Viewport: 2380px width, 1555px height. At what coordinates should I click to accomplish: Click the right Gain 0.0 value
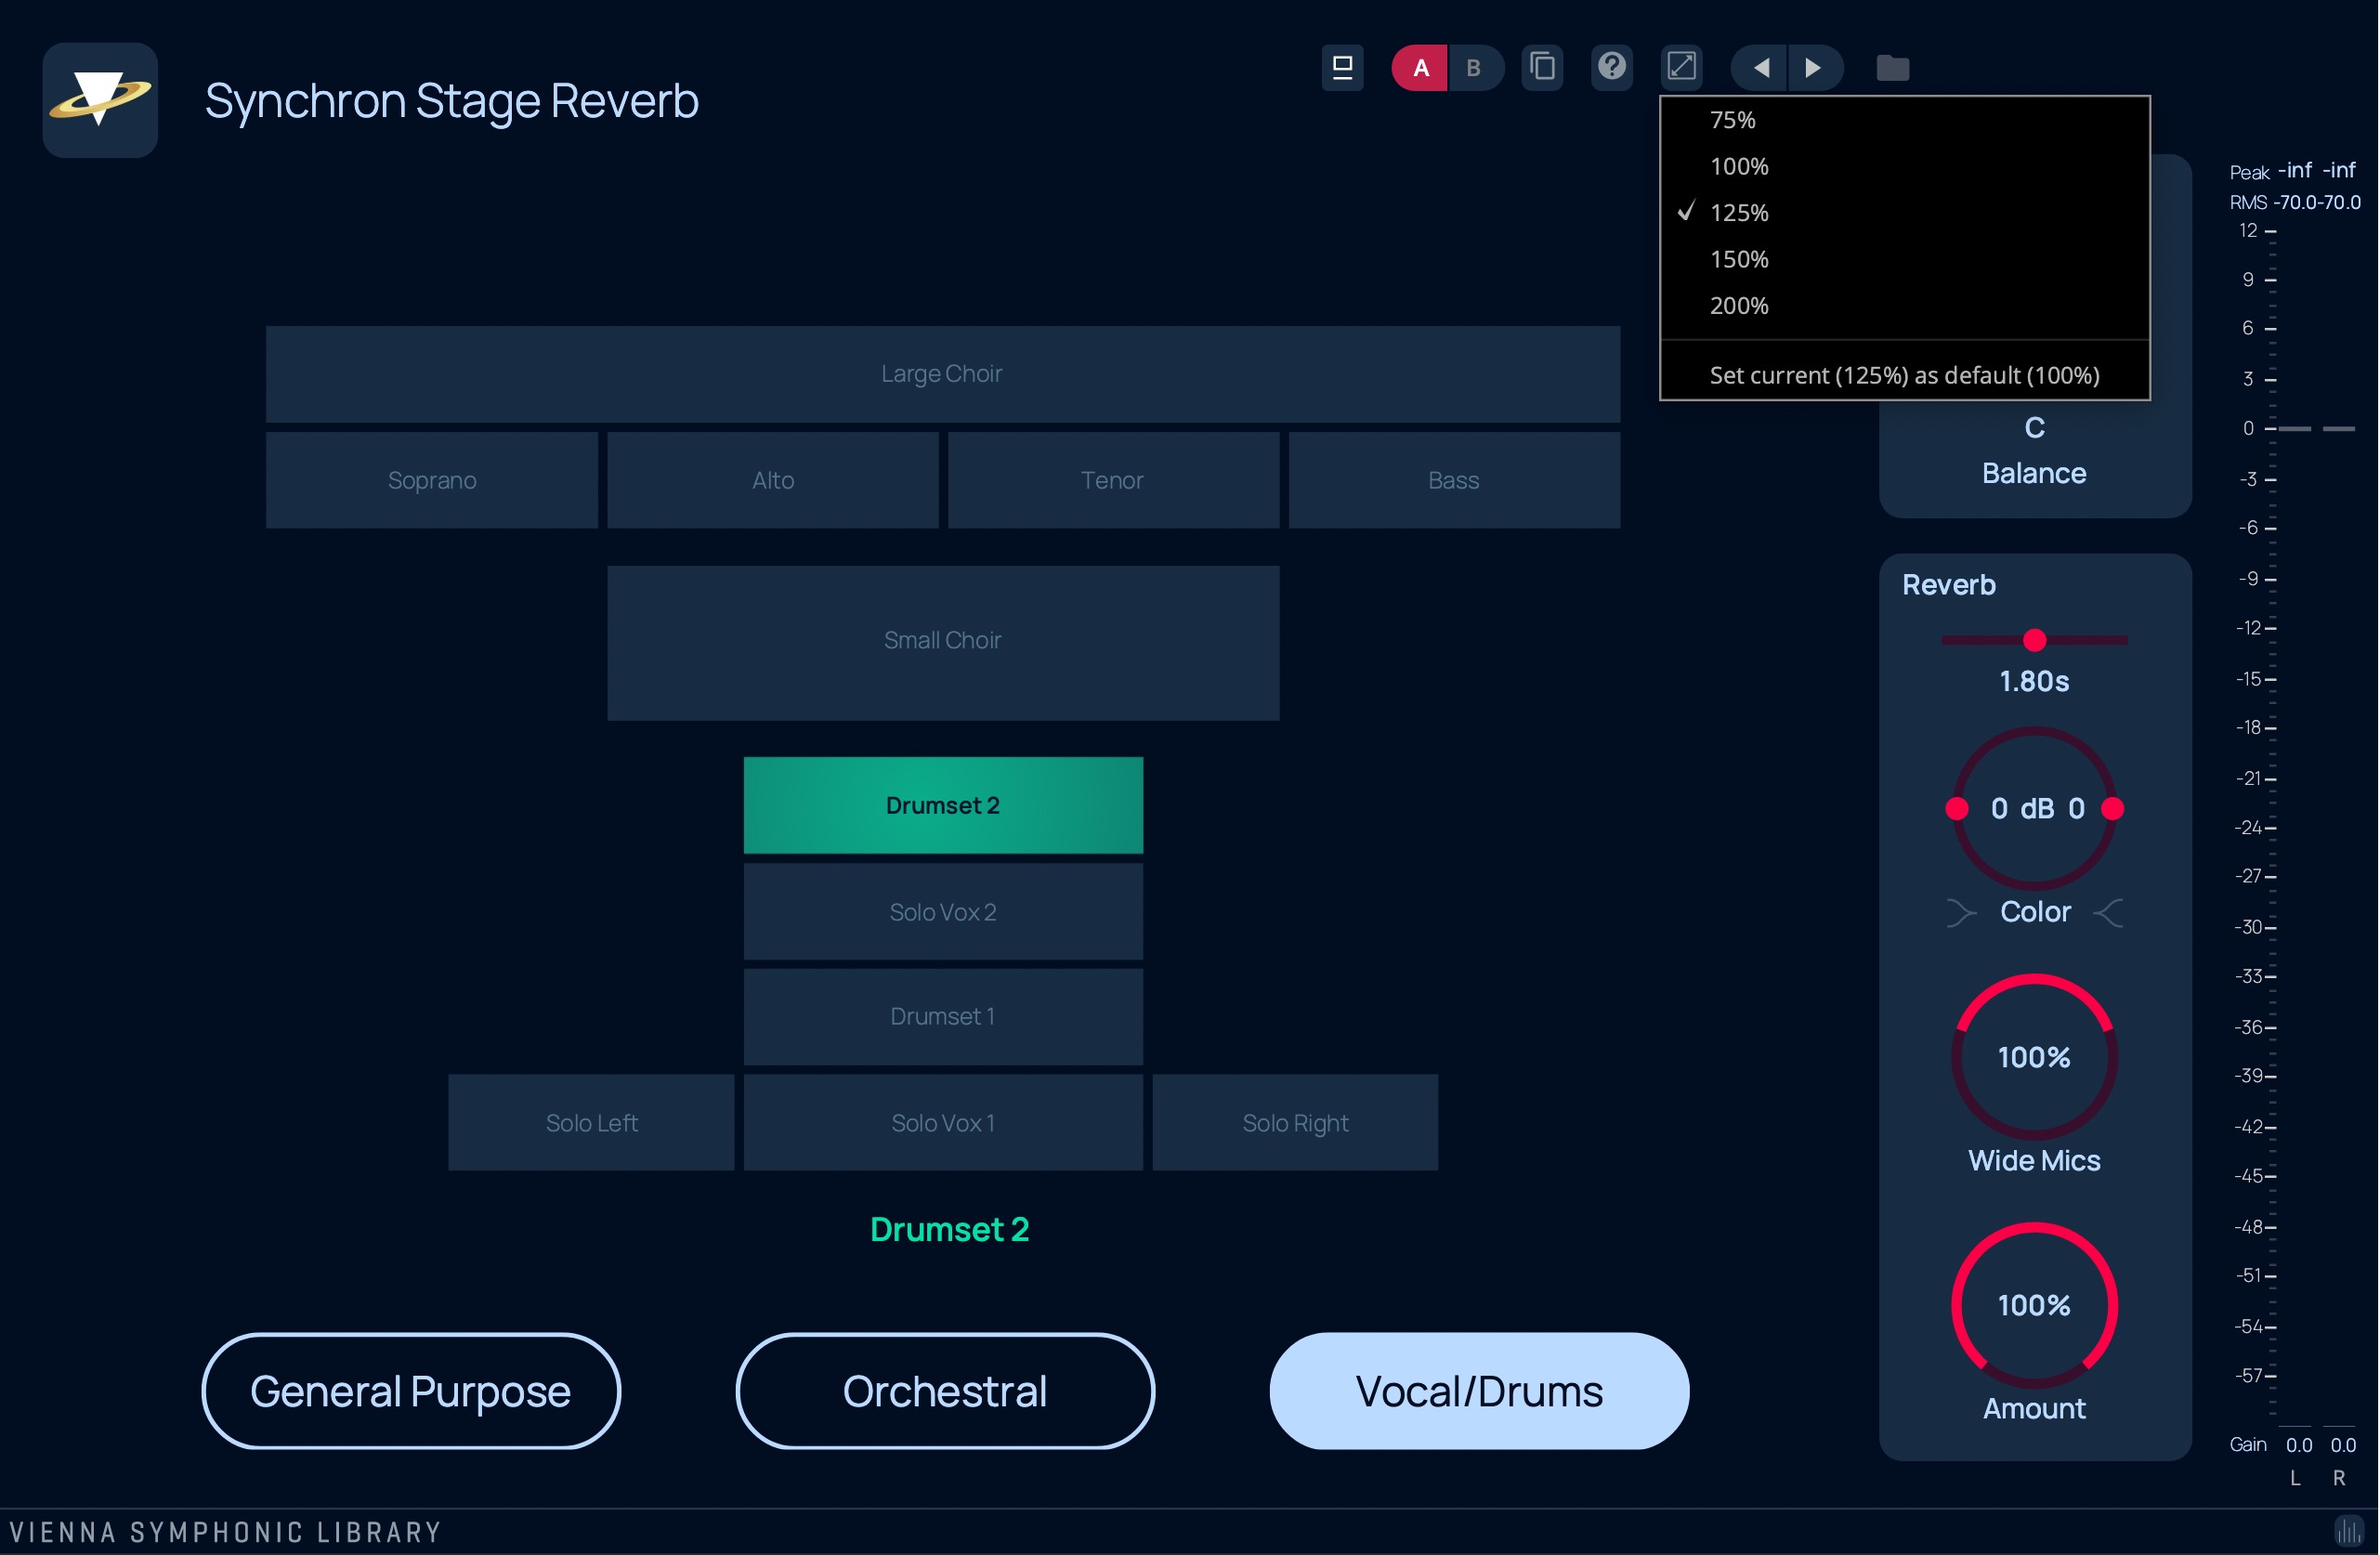2343,1445
